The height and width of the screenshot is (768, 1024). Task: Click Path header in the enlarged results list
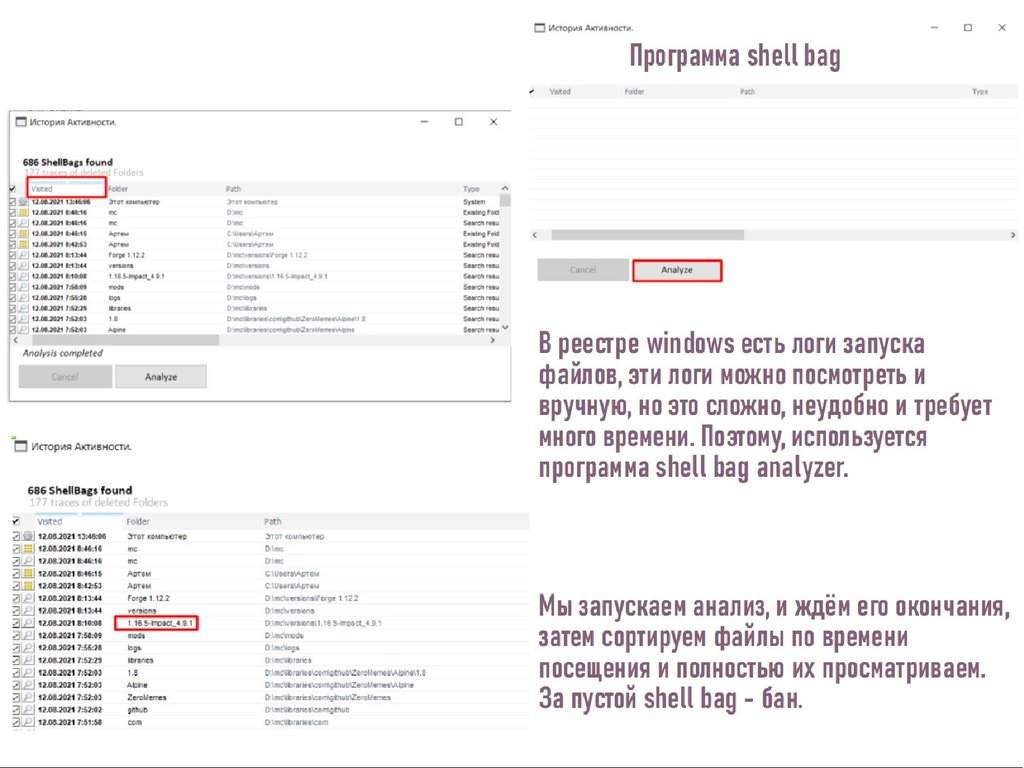click(x=272, y=521)
